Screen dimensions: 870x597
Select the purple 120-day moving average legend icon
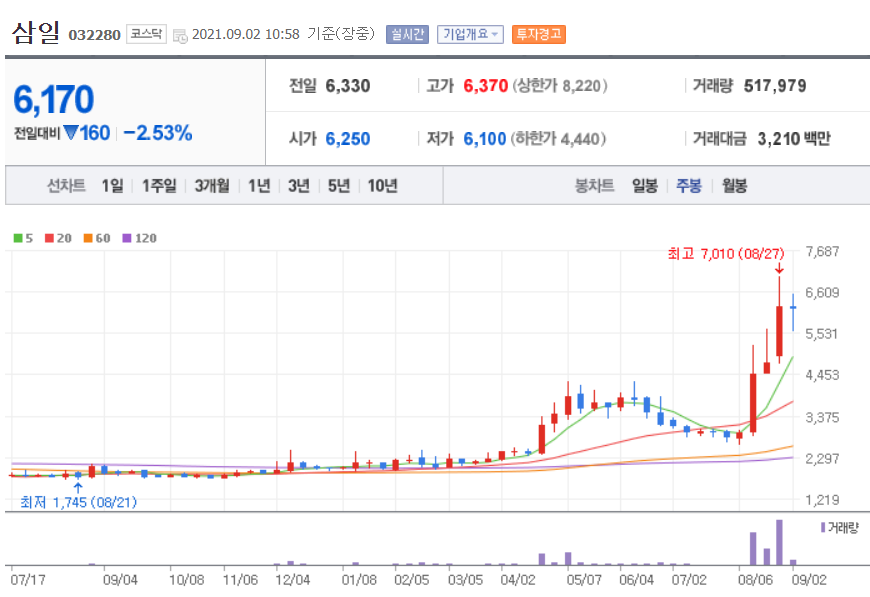125,238
